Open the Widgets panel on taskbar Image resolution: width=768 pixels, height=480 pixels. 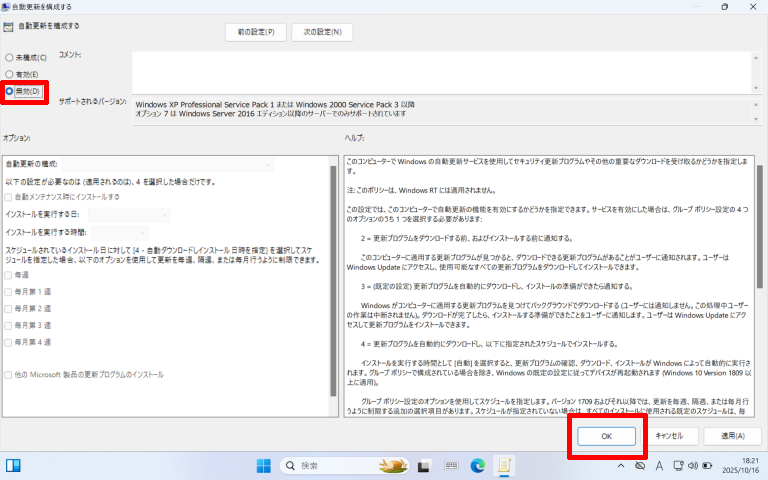point(15,465)
